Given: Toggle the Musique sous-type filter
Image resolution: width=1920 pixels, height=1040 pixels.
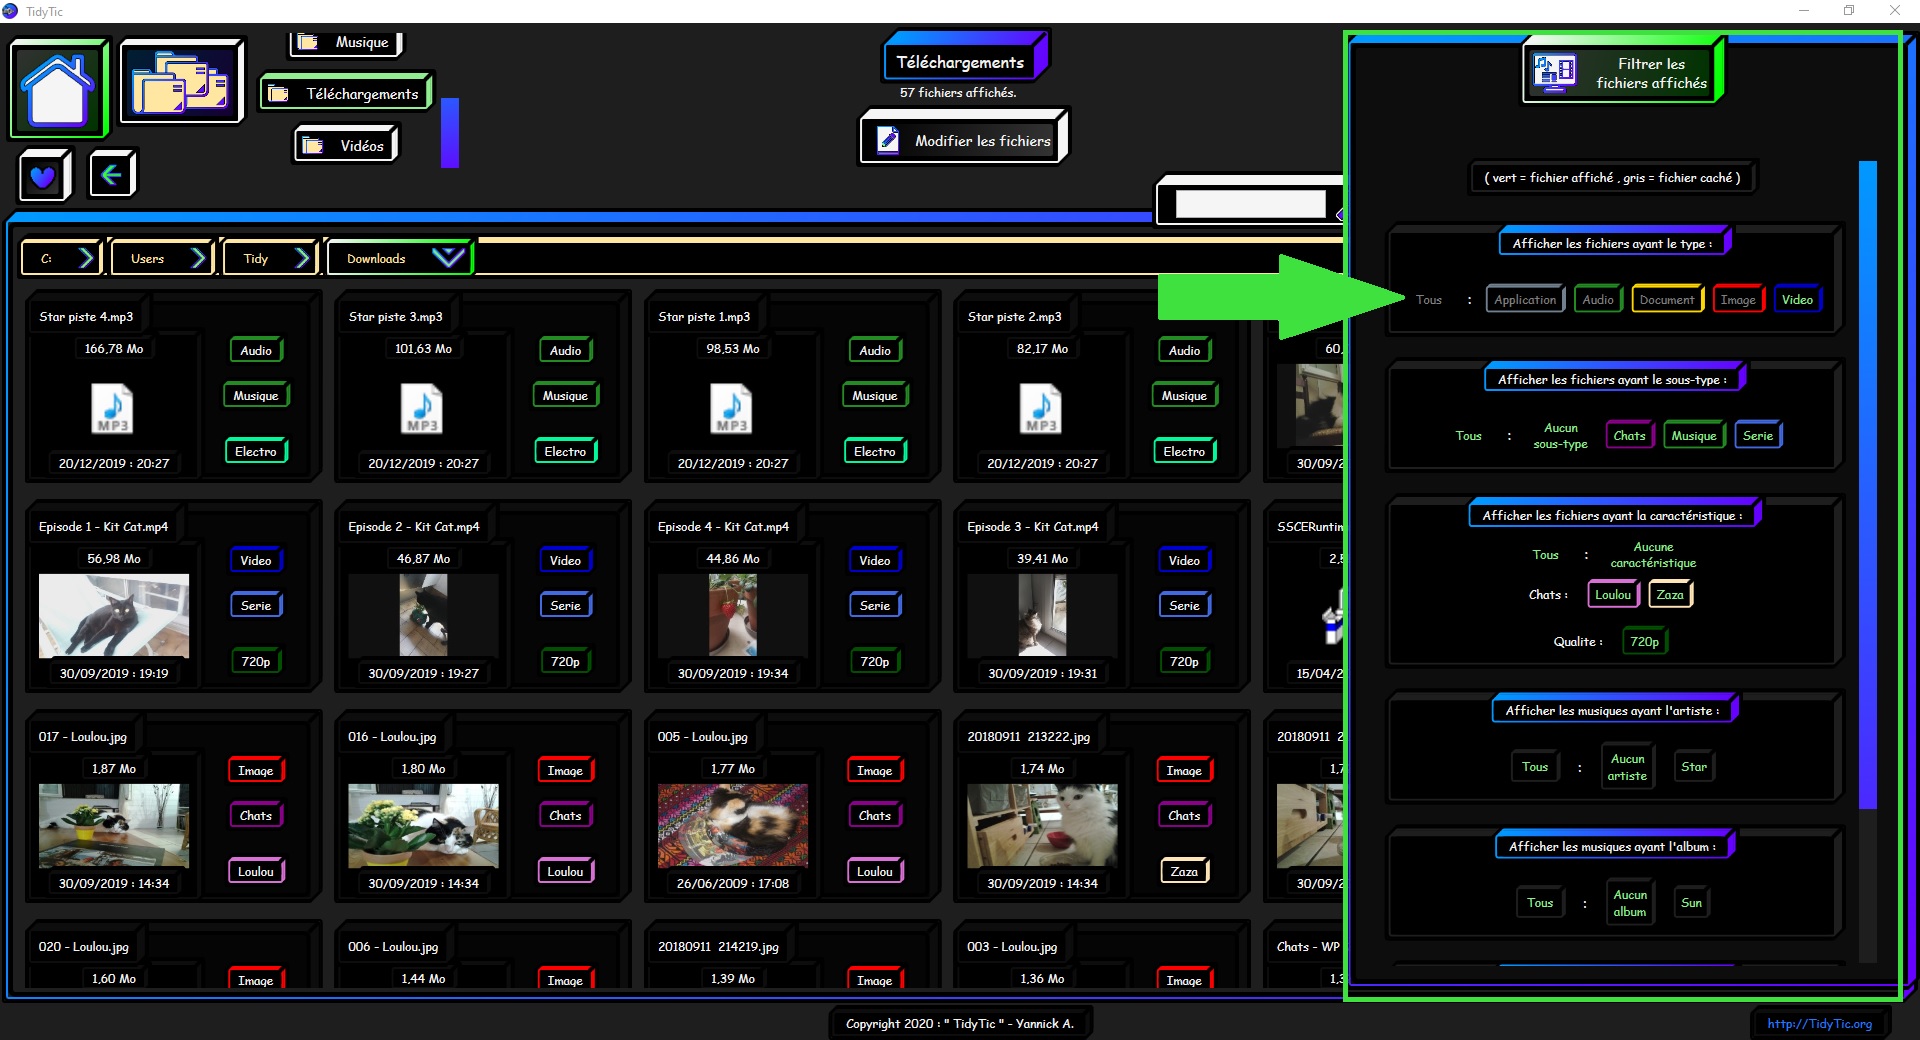Looking at the screenshot, I should 1694,435.
